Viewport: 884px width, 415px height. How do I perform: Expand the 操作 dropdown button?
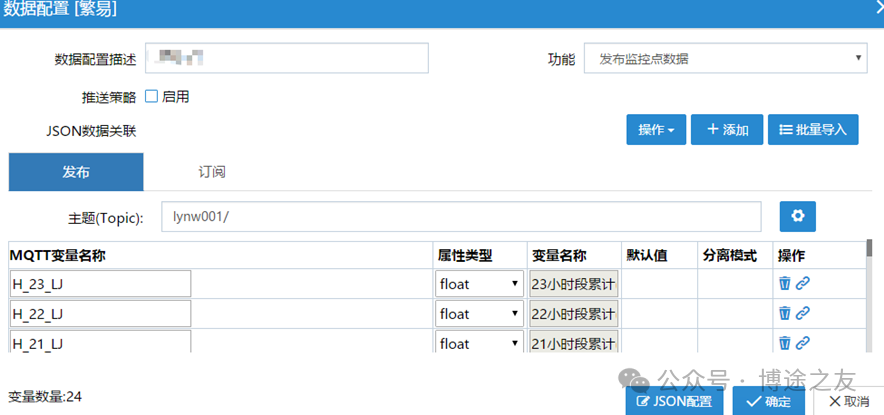(x=656, y=130)
